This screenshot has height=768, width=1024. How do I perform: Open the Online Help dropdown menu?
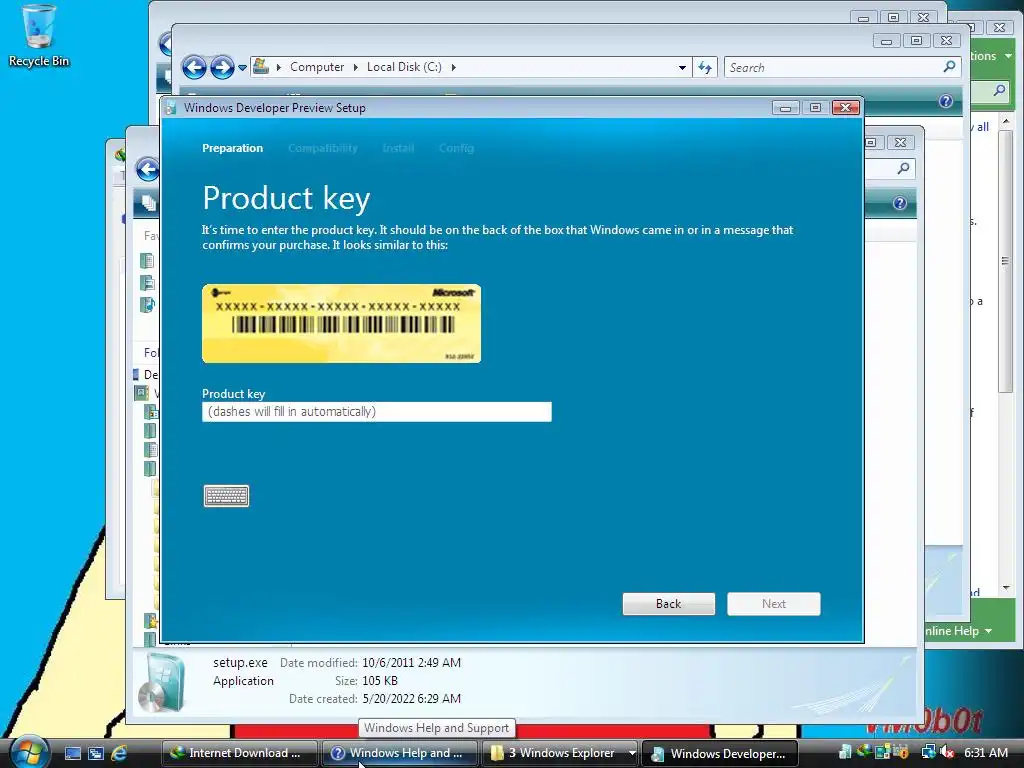click(960, 631)
